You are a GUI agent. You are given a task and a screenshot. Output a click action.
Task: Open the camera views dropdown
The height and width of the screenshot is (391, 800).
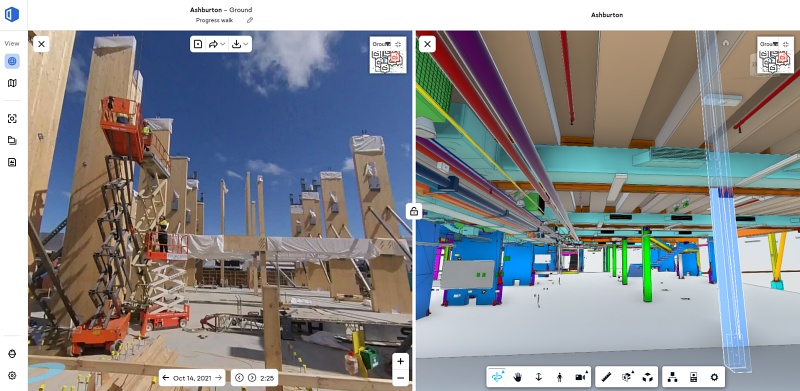(x=581, y=377)
